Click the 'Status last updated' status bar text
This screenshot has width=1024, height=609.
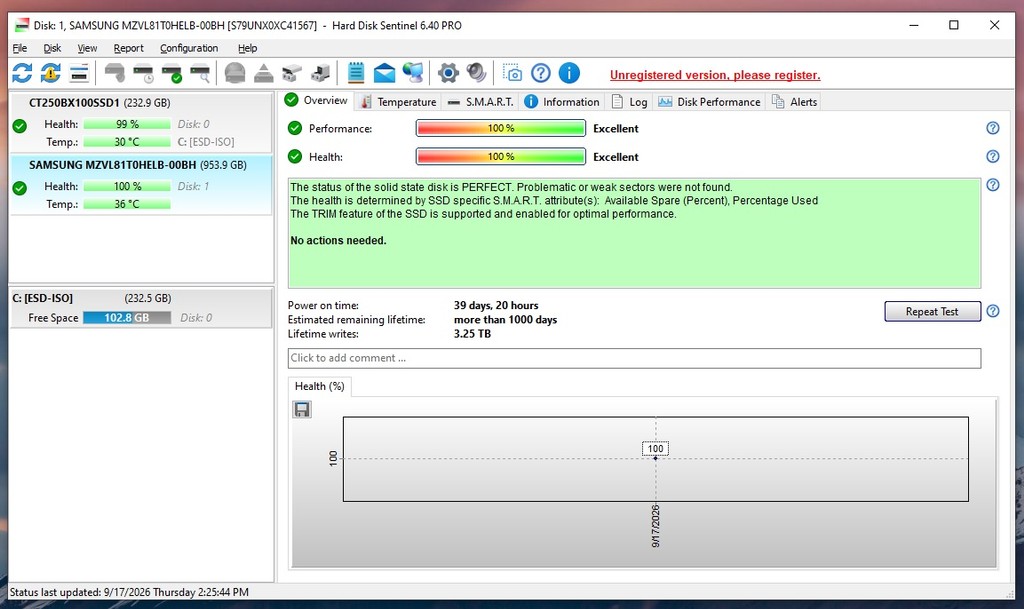pyautogui.click(x=129, y=592)
